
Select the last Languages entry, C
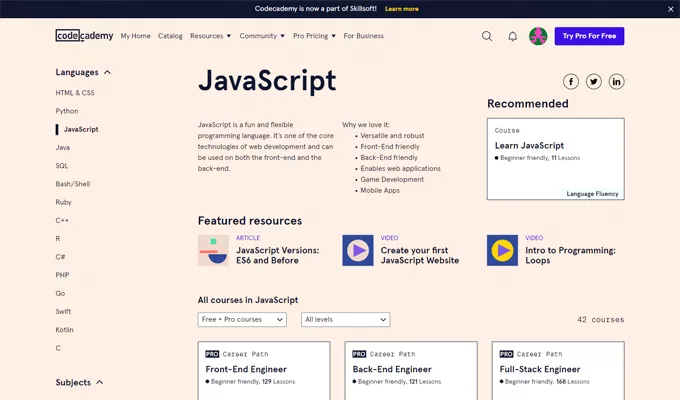tap(58, 348)
